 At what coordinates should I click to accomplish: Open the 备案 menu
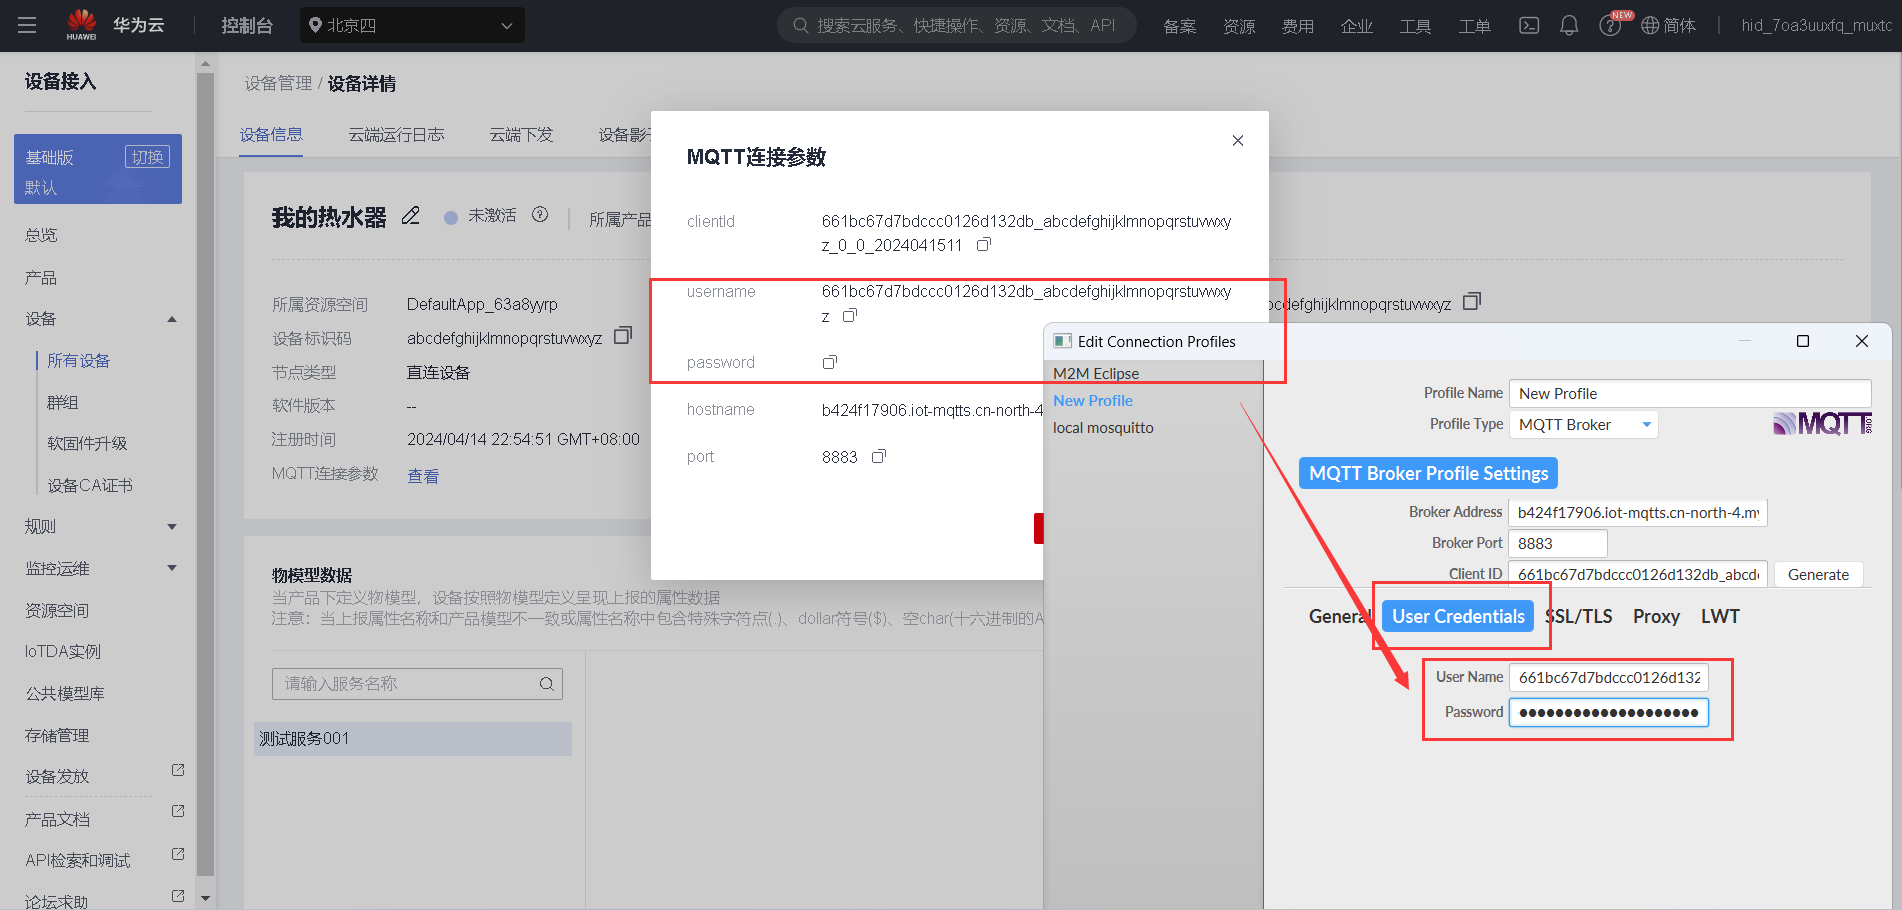[1180, 26]
